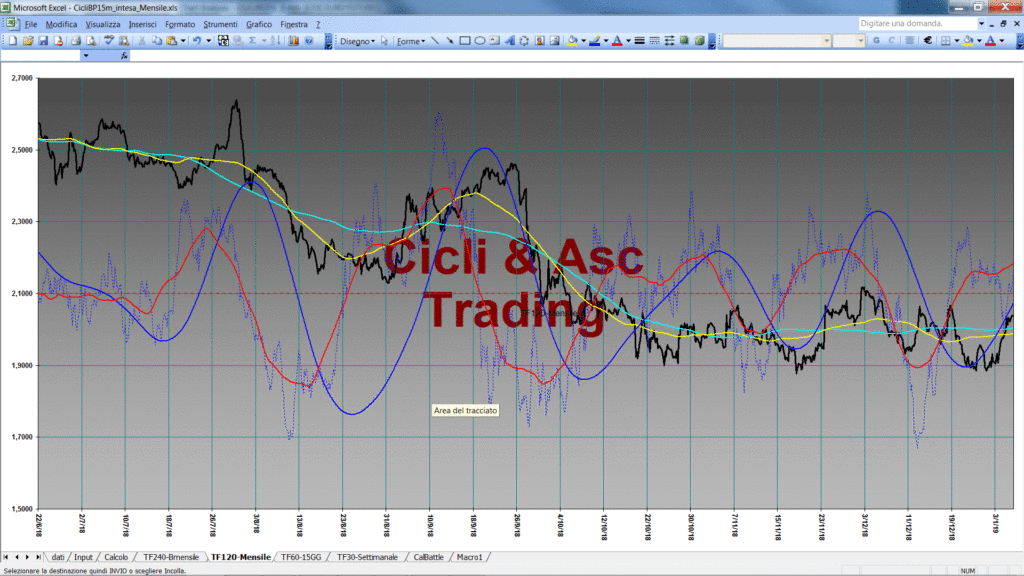Expand the Borders dropdown arrow

click(957, 40)
